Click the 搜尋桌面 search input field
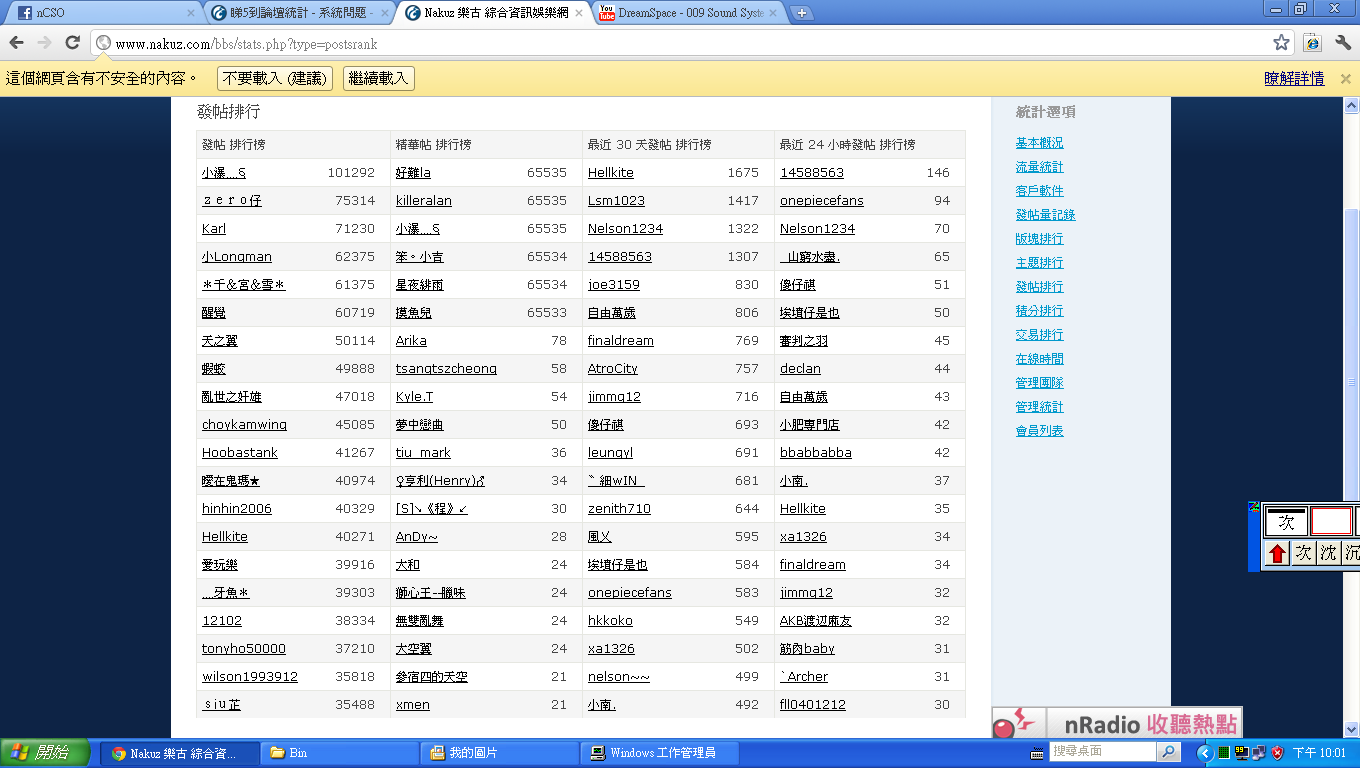The height and width of the screenshot is (768, 1360). [1102, 752]
